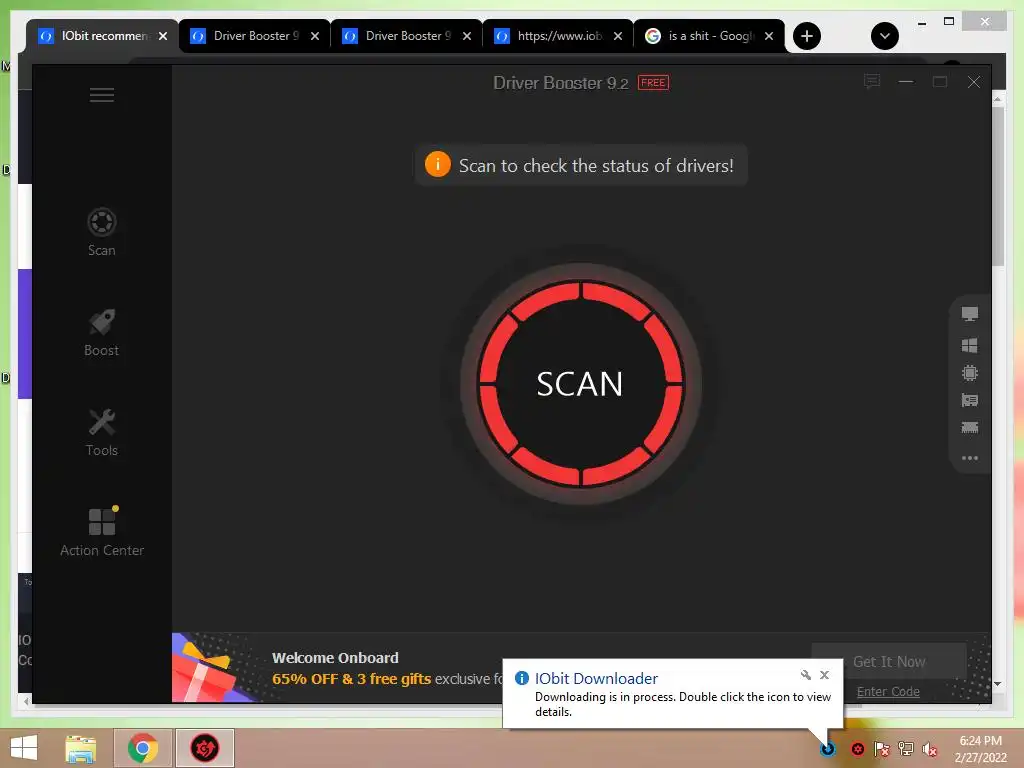Open File Explorer from the taskbar
The width and height of the screenshot is (1024, 768).
tap(81, 748)
